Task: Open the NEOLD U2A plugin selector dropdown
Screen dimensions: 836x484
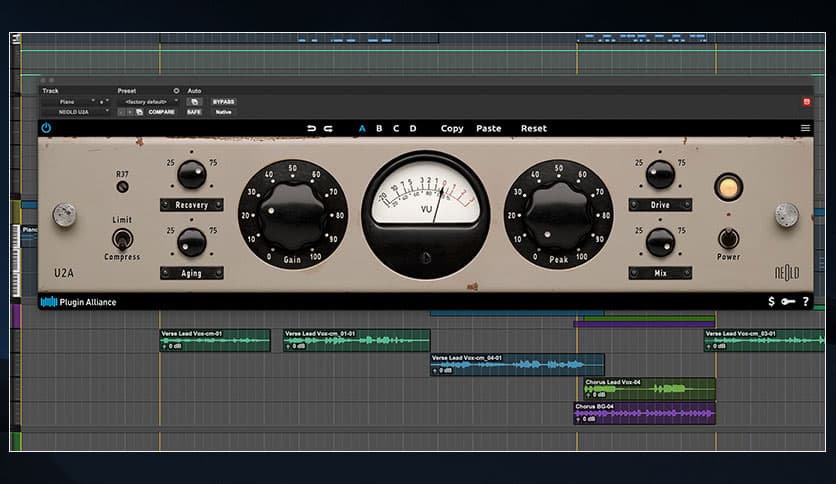Action: pyautogui.click(x=76, y=112)
